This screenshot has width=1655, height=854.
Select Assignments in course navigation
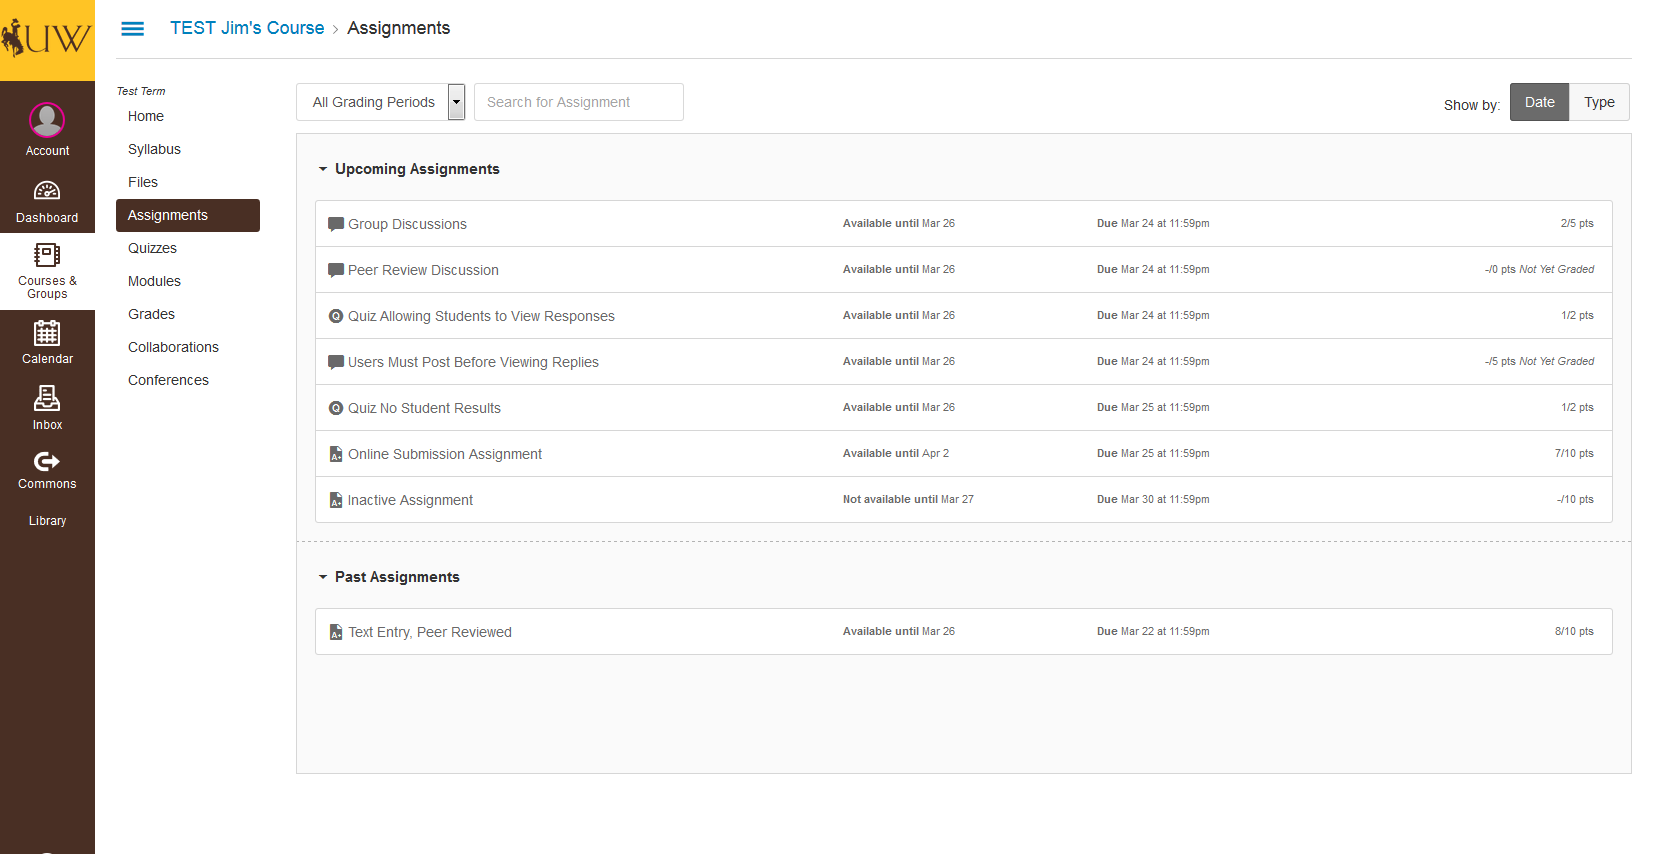(x=188, y=215)
